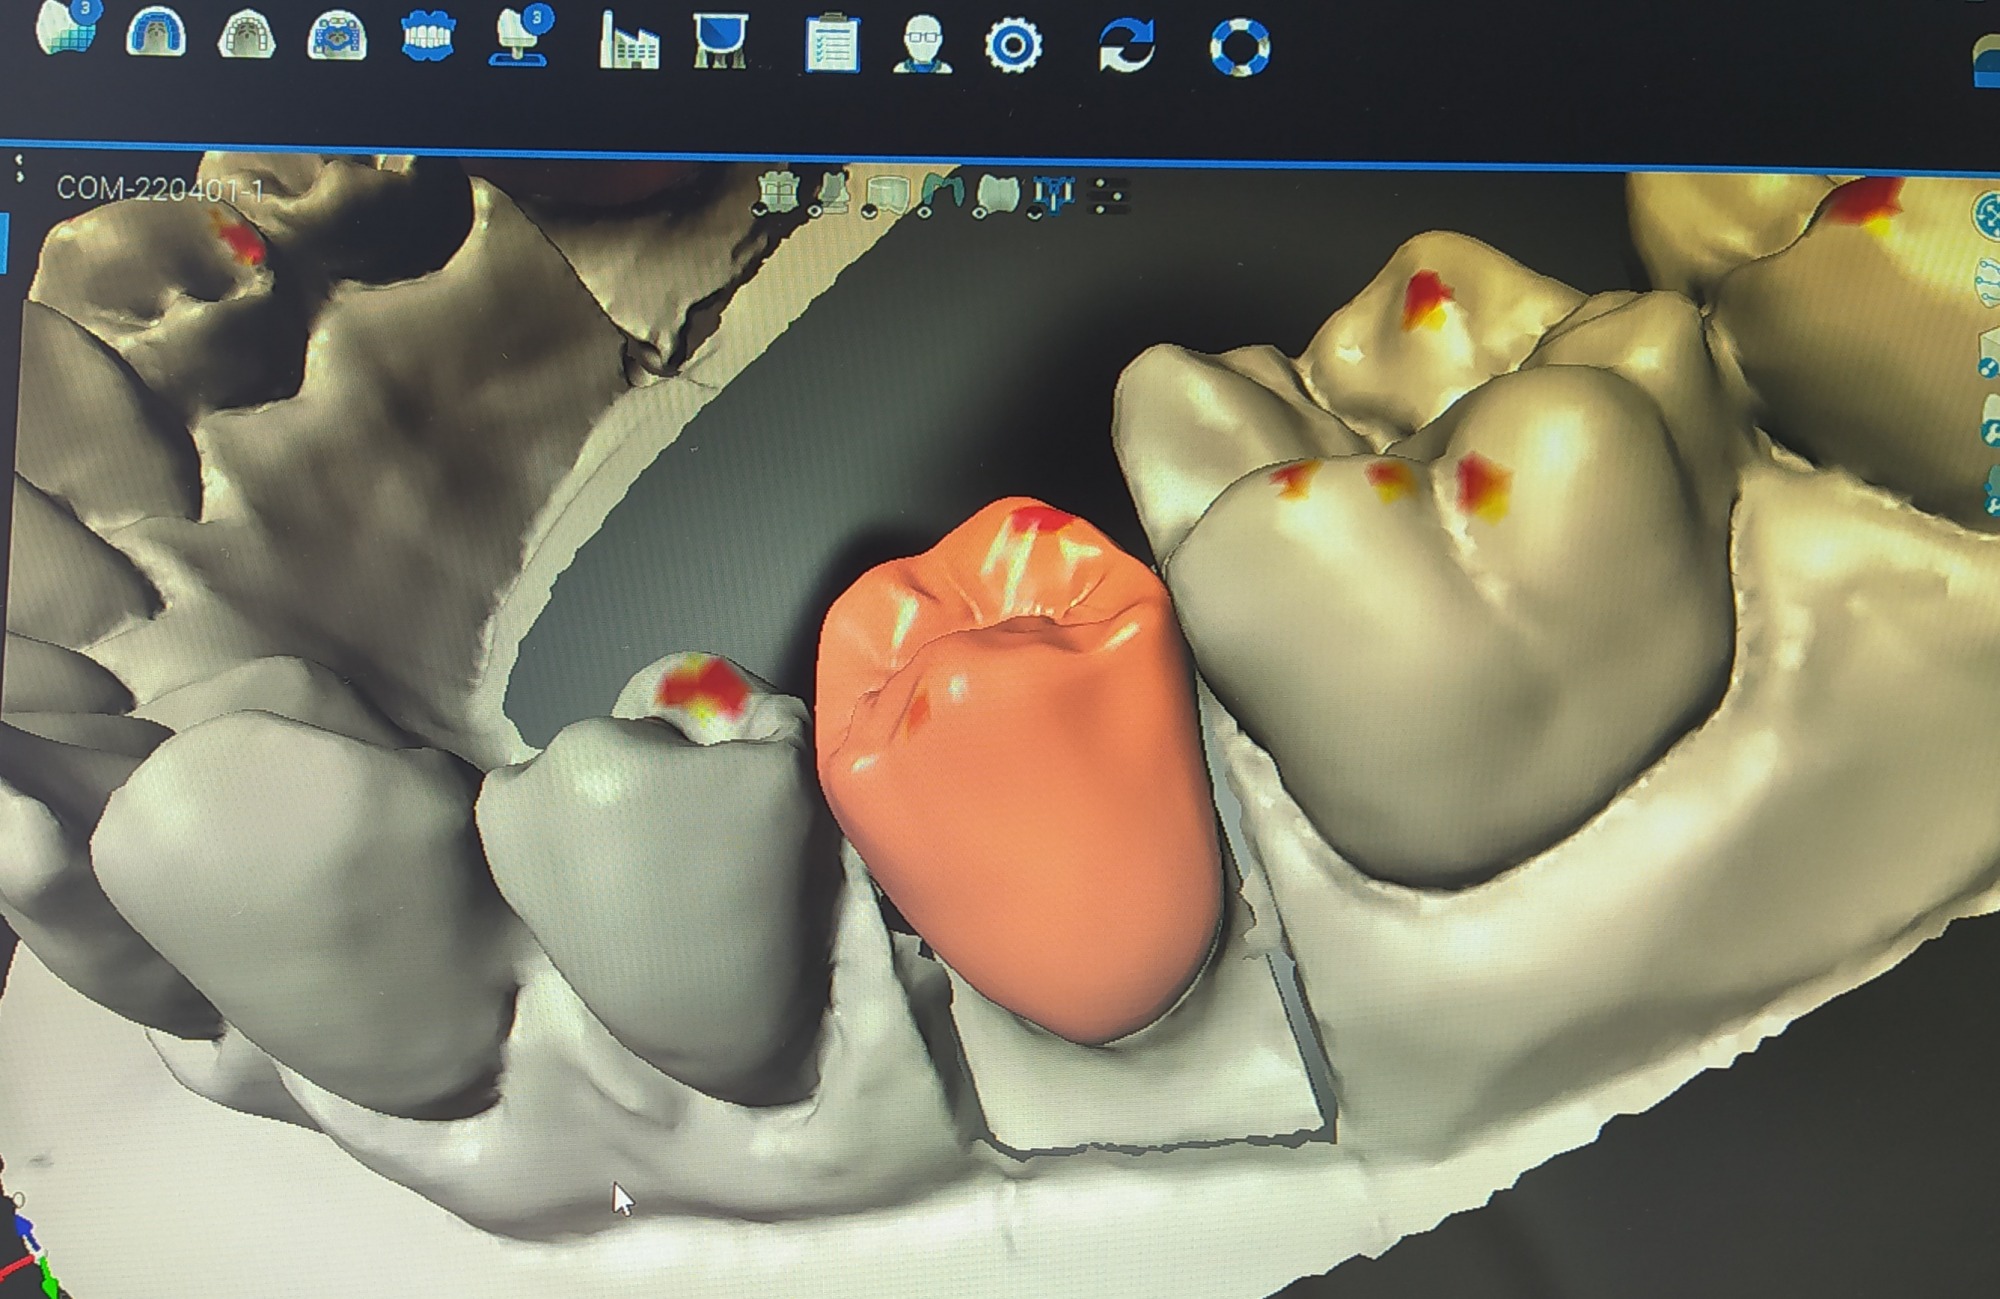Open settings gear in top toolbar

pos(1013,46)
